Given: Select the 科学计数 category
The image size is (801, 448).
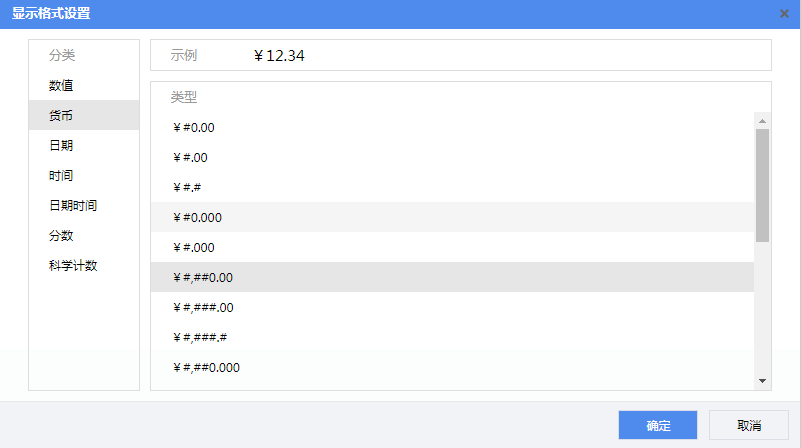Looking at the screenshot, I should (x=73, y=266).
